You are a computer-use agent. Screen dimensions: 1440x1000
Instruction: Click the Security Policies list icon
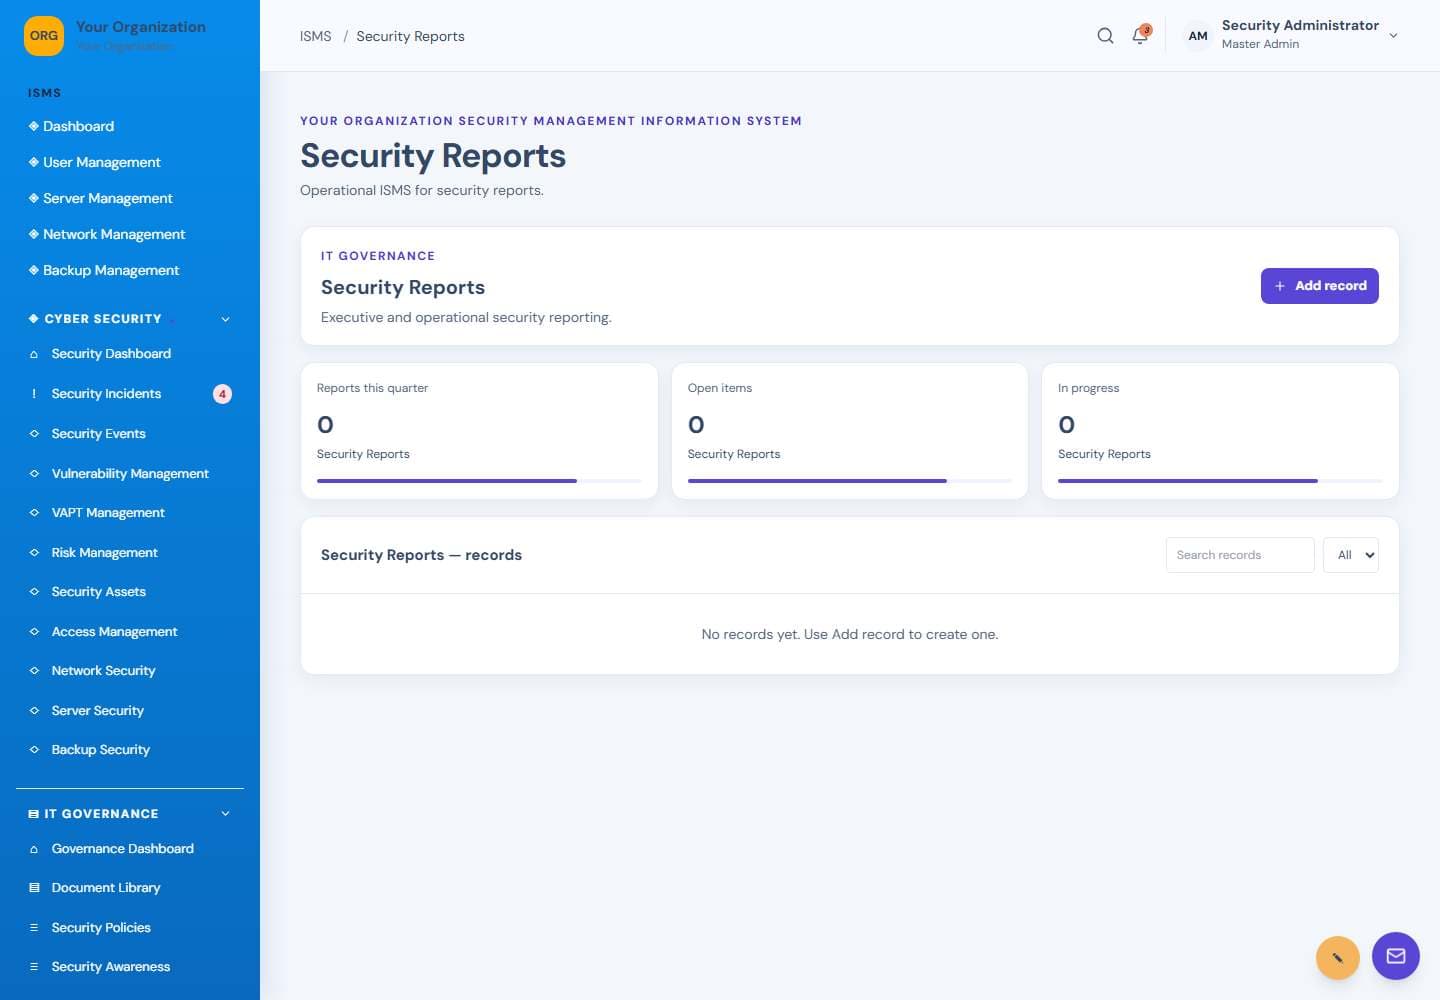click(34, 928)
